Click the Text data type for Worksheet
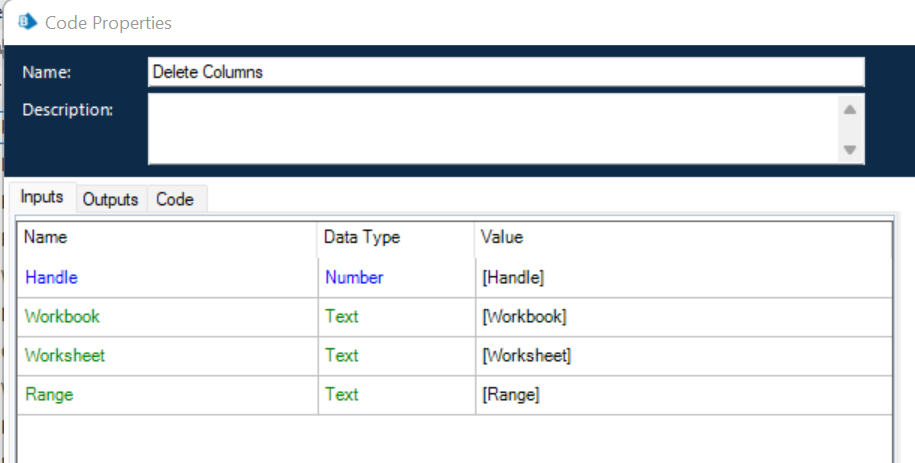Viewport: 915px width, 463px height. [397, 356]
